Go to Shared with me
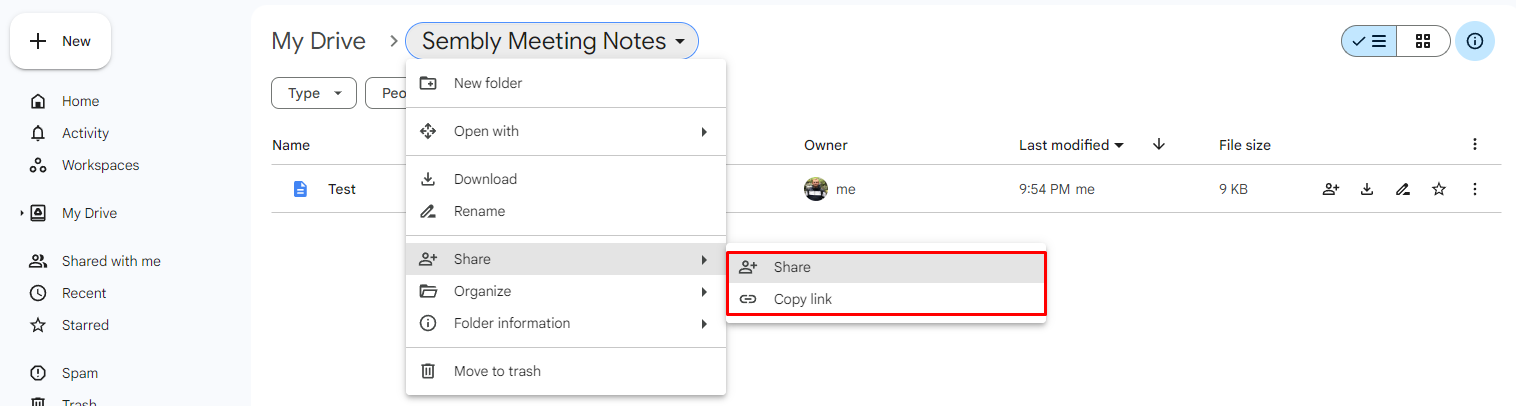The height and width of the screenshot is (406, 1516). [111, 261]
